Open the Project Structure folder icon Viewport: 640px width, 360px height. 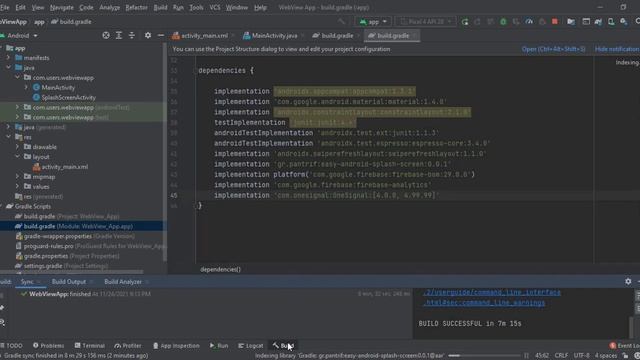(571, 22)
